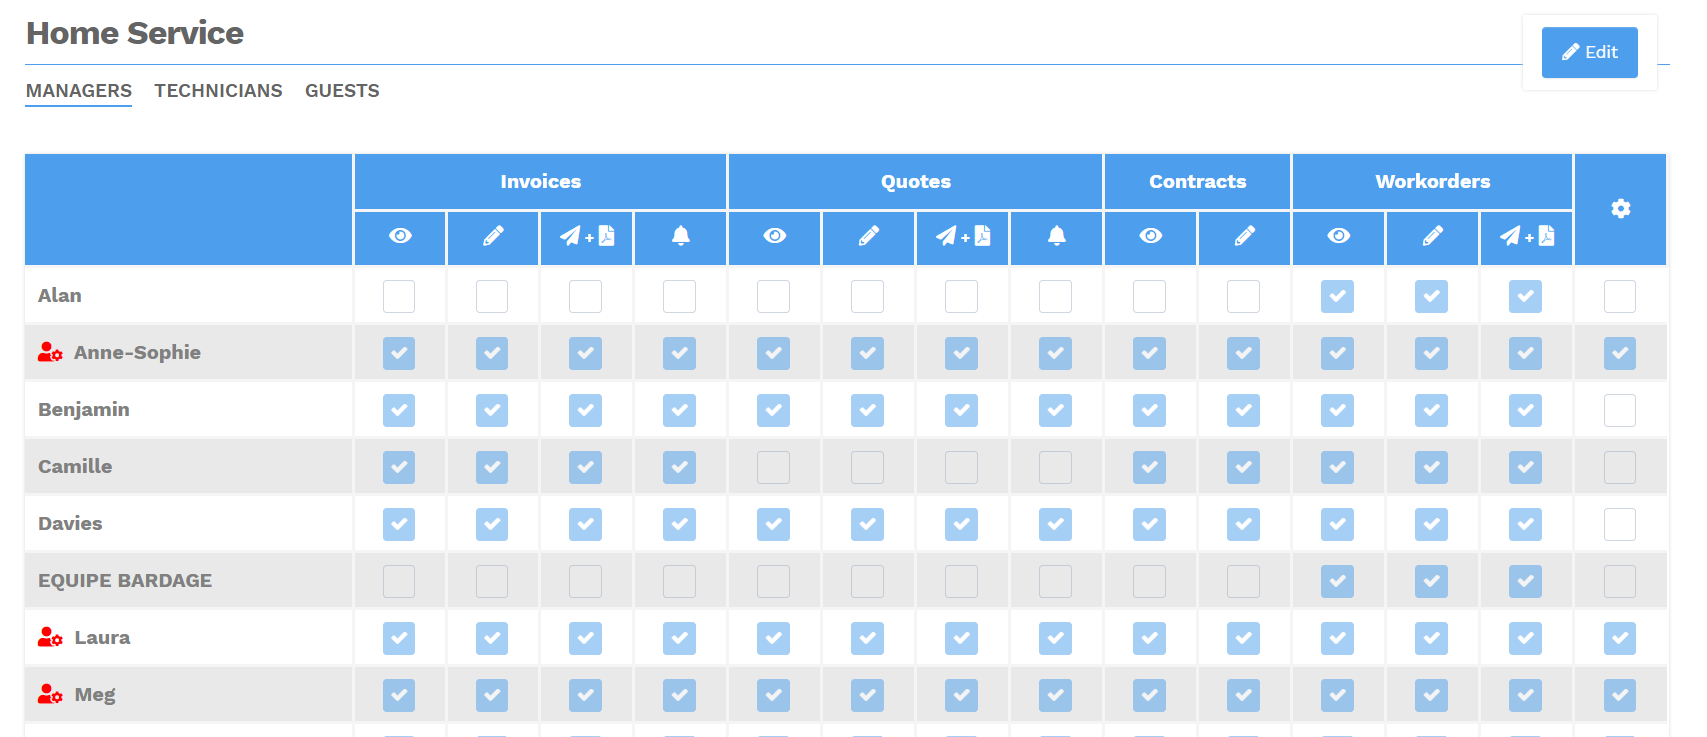The width and height of the screenshot is (1707, 737).
Task: Toggle EQUIPE BARDAGE's invoice view checkbox
Action: click(399, 580)
